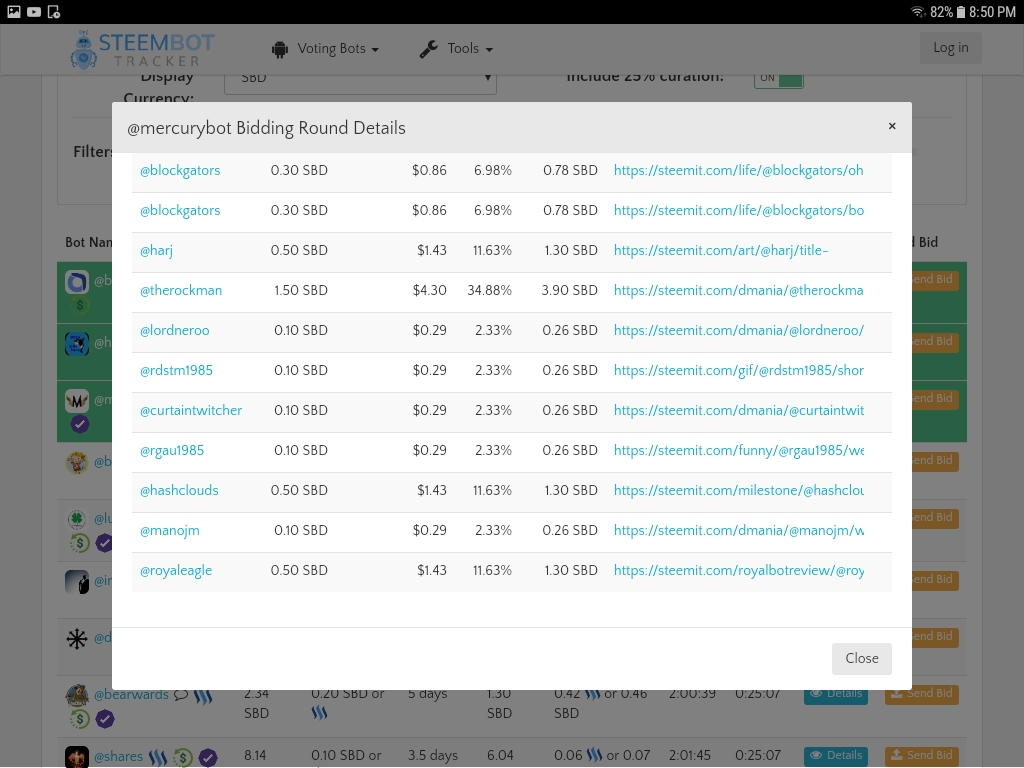Screen dimensions: 1024x768
Task: Click the snowflake bot avatar in background list
Action: tap(77, 638)
